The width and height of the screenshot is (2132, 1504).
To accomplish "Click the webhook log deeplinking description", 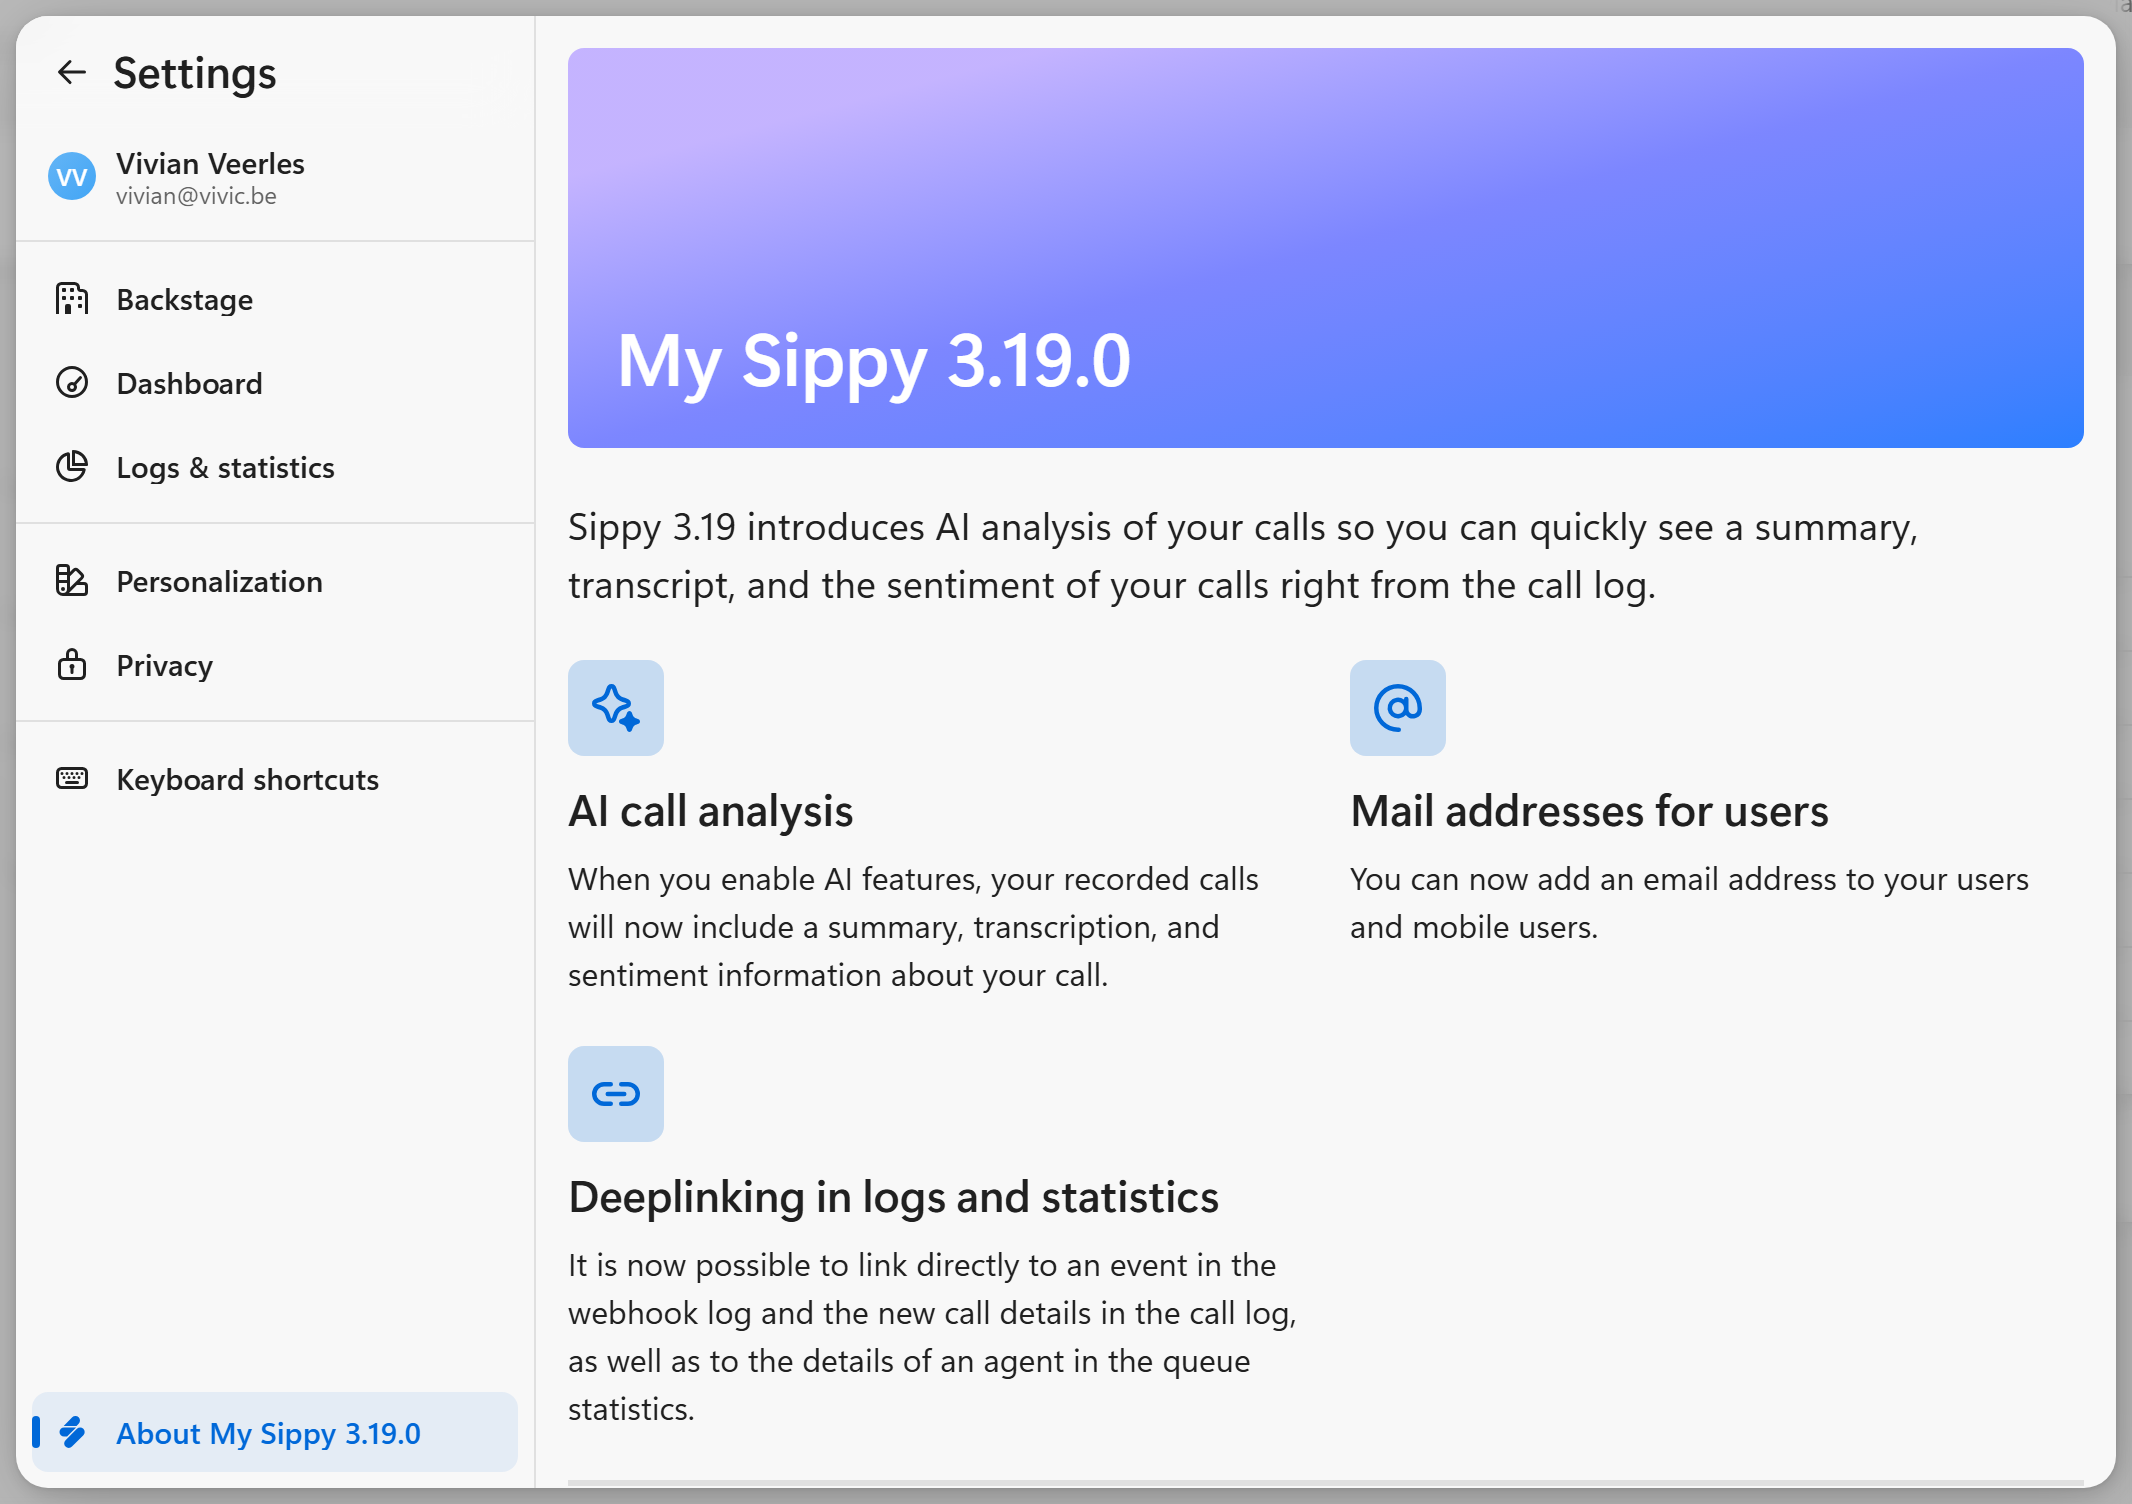I will coord(932,1337).
